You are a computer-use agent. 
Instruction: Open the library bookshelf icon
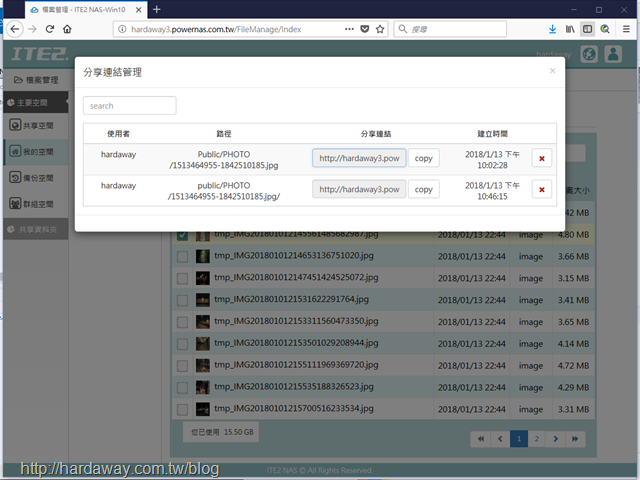pos(570,29)
